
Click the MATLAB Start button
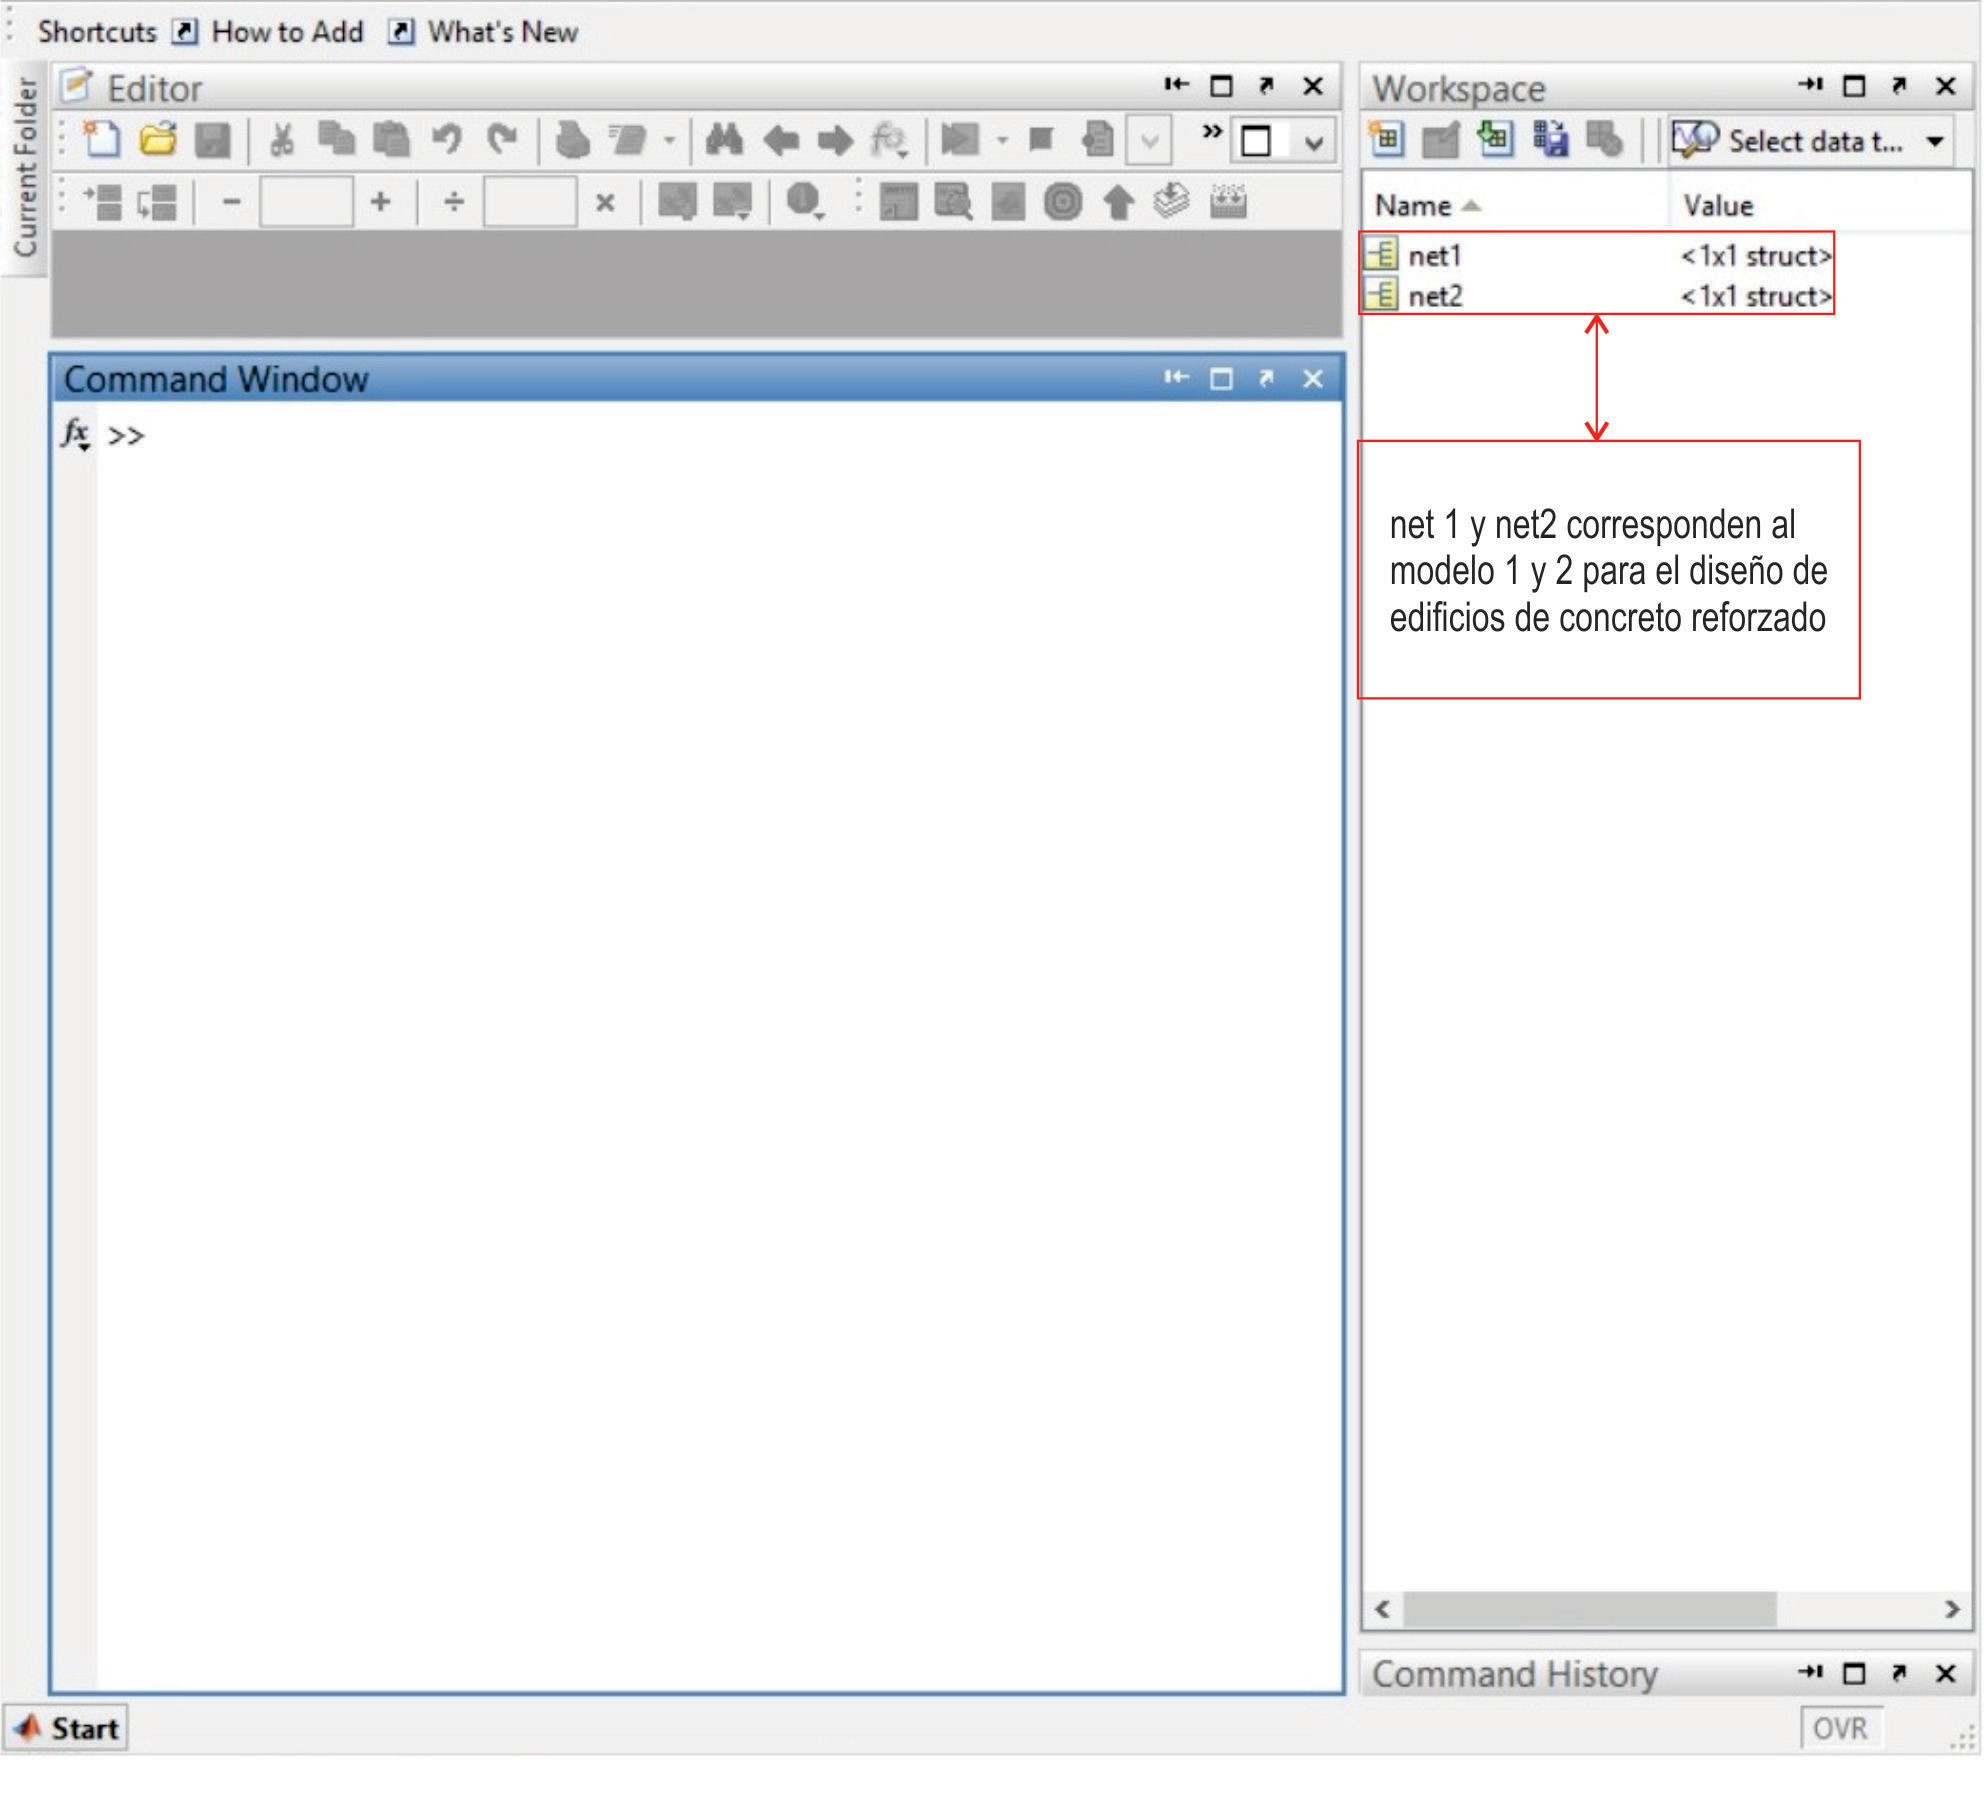click(67, 1728)
